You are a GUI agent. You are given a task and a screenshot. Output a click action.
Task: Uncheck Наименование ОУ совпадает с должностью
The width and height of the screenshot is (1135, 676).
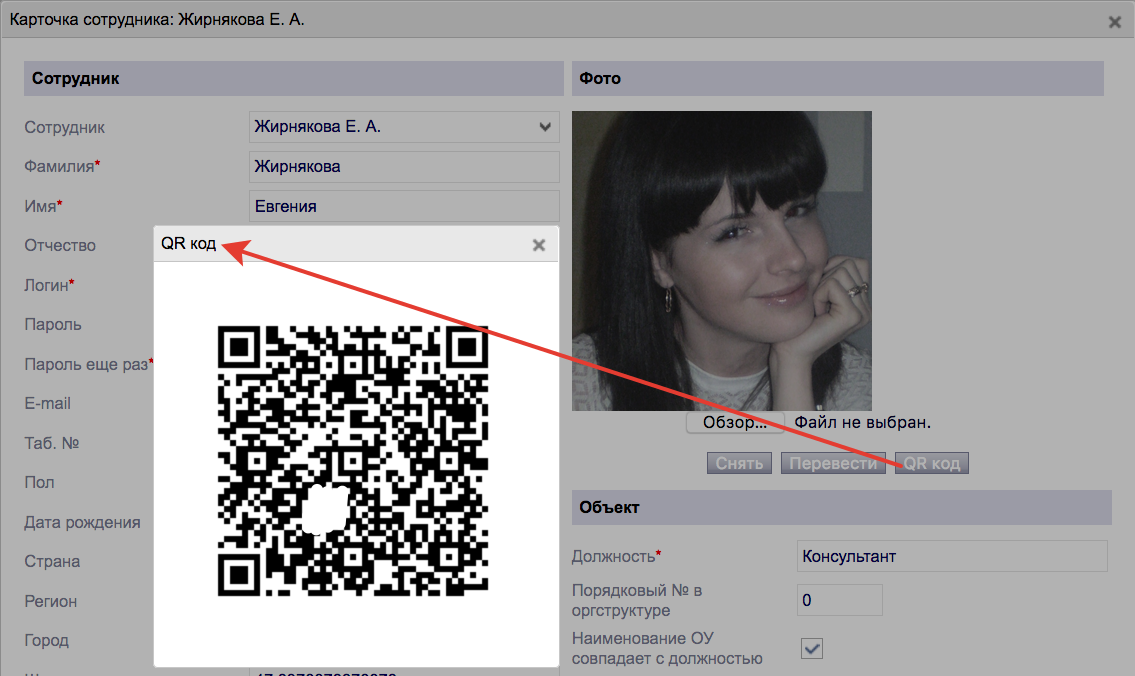click(x=811, y=648)
